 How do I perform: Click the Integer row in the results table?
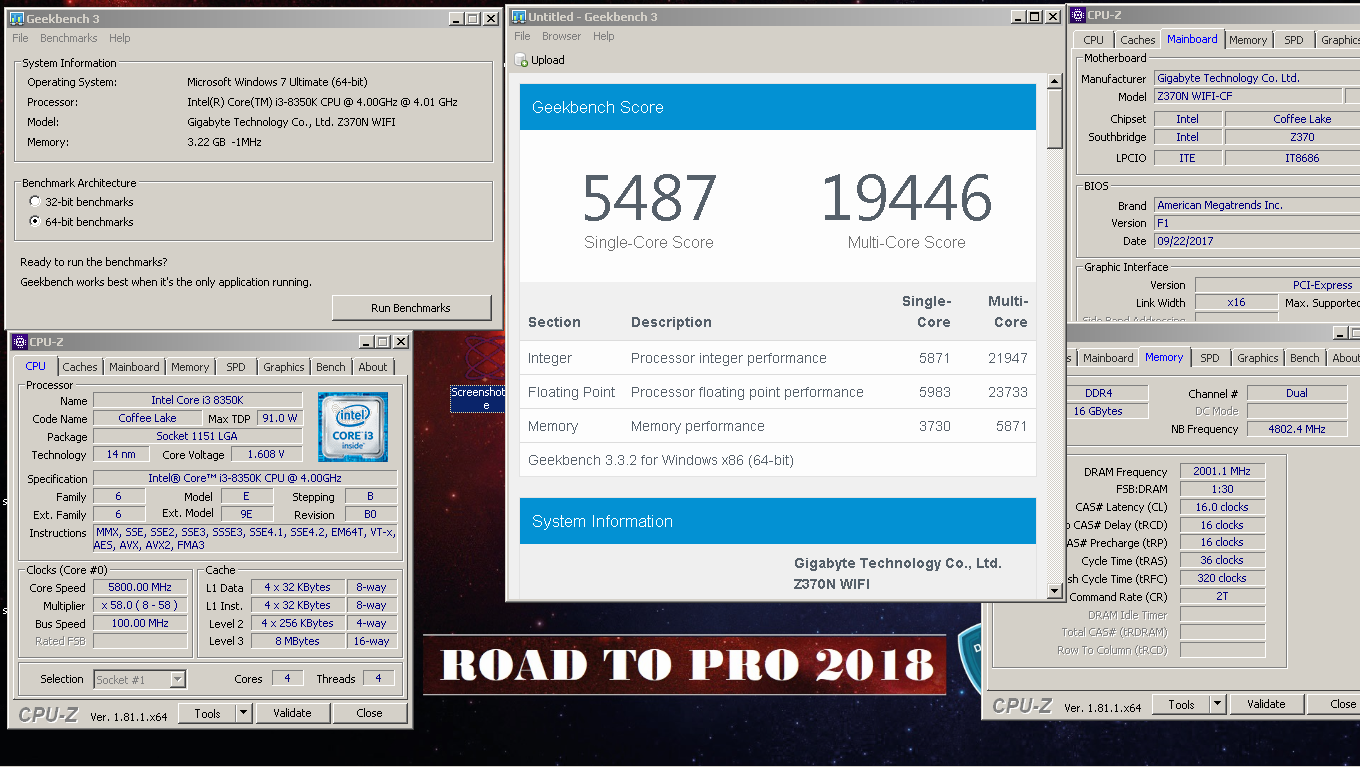click(x=778, y=358)
